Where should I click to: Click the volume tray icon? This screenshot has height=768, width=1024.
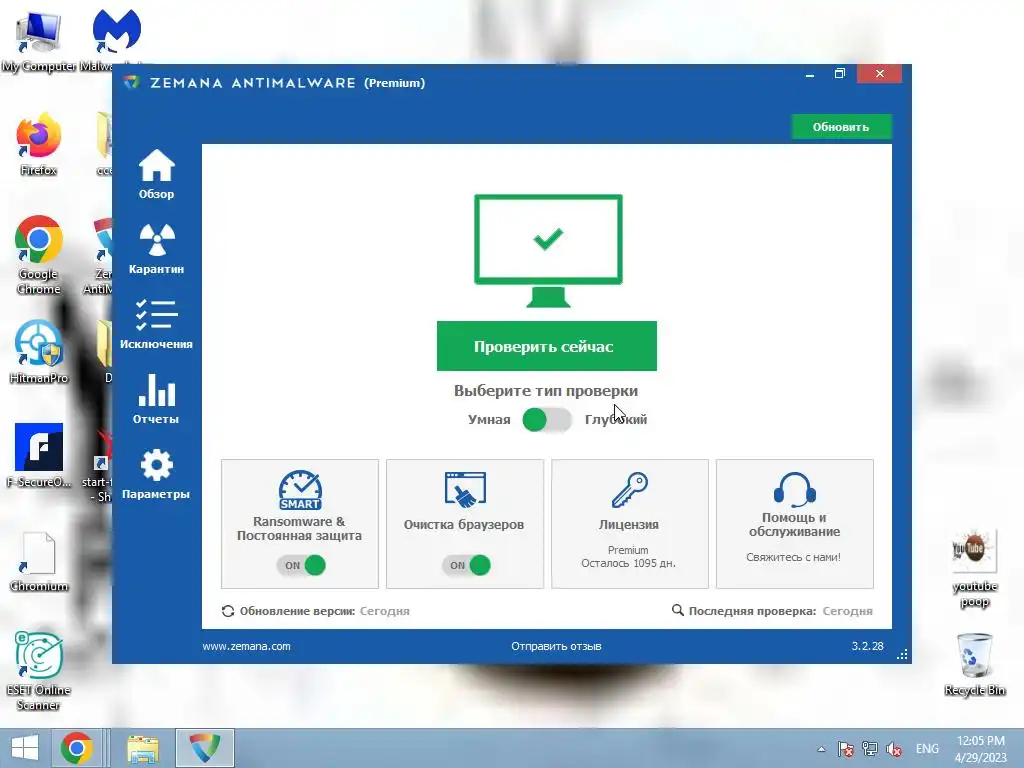(894, 749)
